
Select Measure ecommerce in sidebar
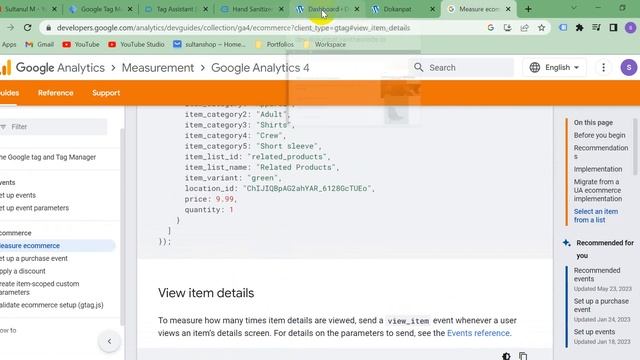pos(57,246)
